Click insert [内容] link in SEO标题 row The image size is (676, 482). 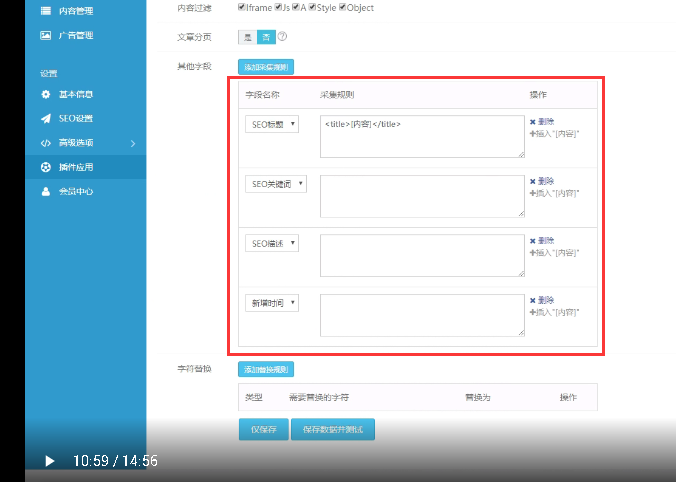554,134
